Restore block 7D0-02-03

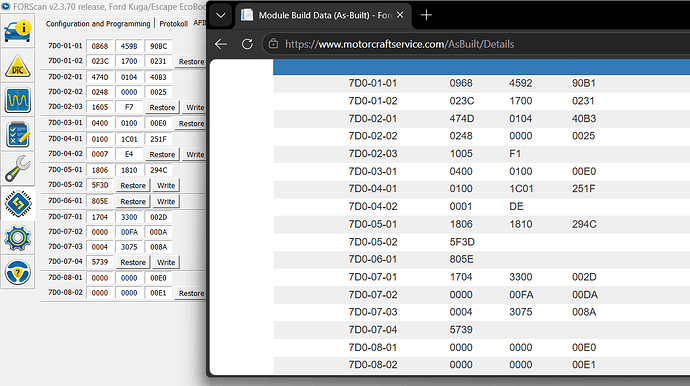coord(162,107)
